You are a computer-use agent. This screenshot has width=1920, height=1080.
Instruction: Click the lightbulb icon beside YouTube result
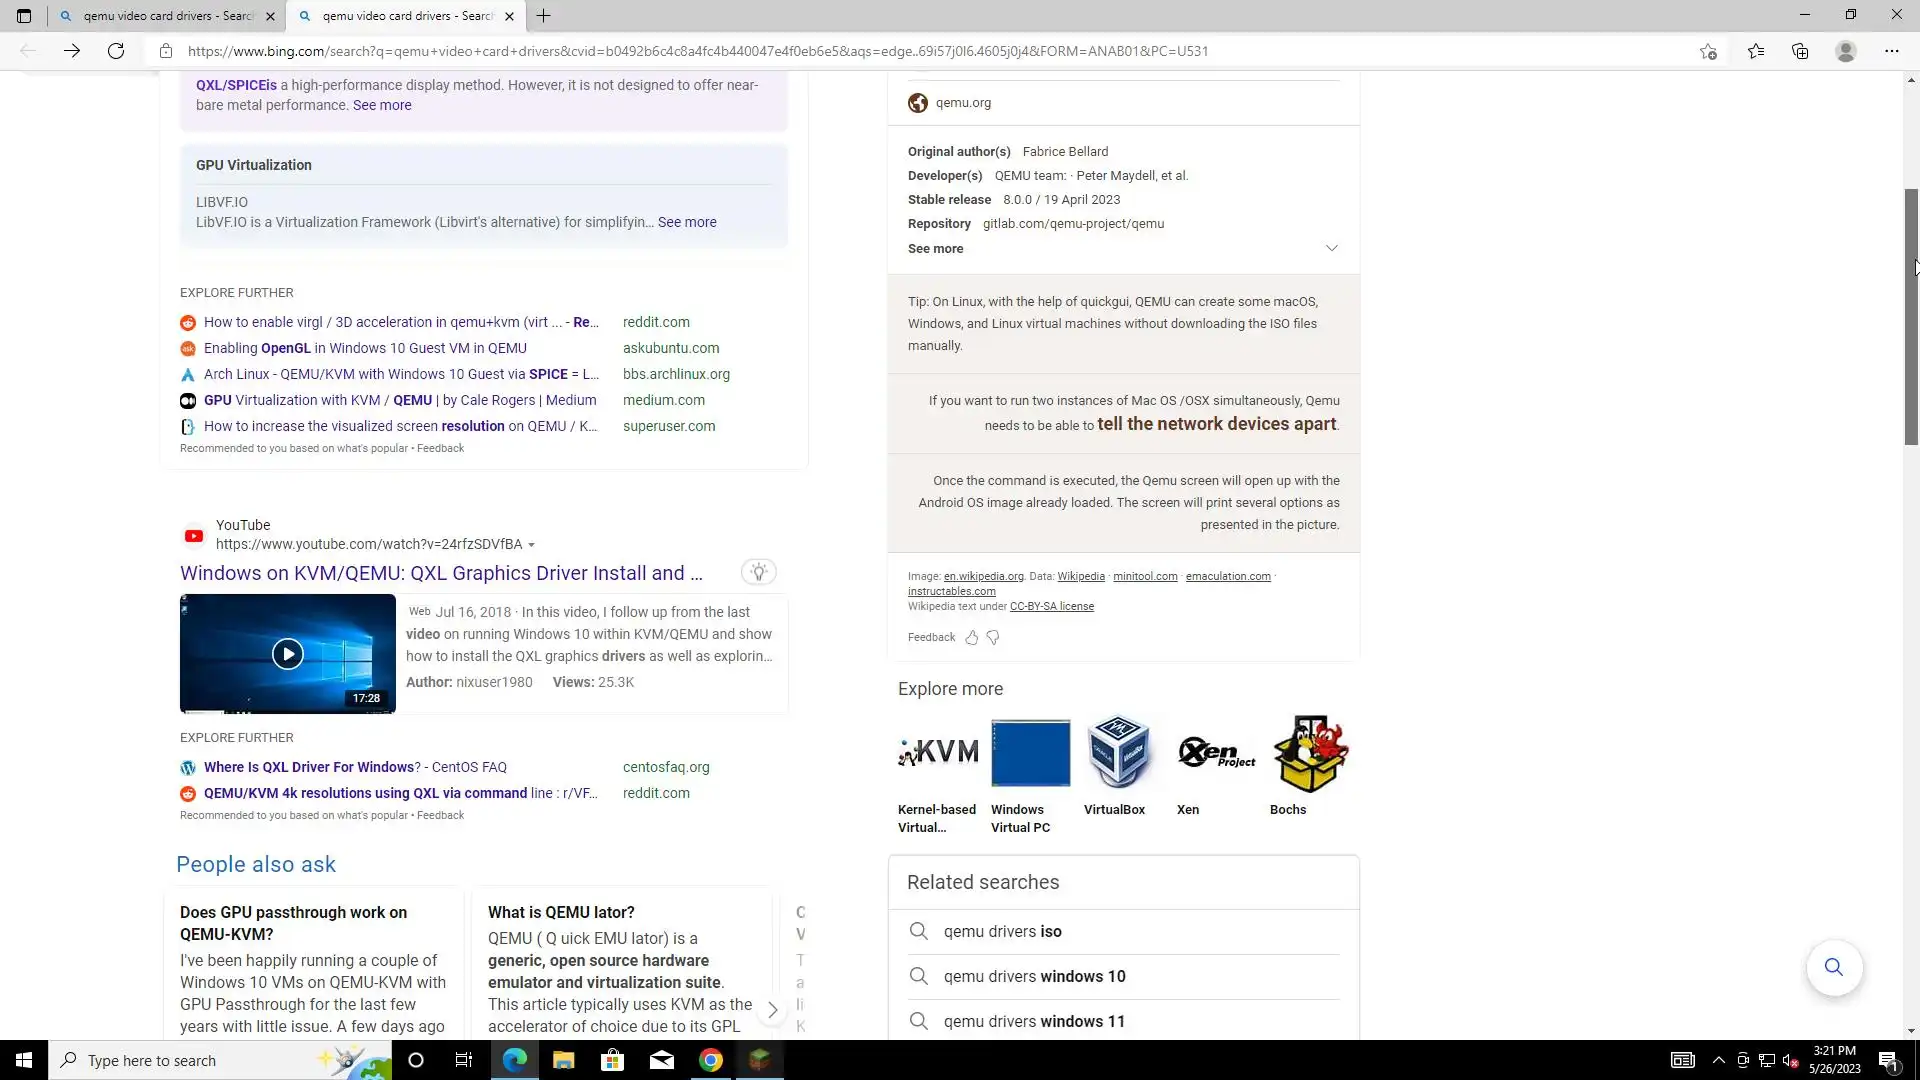759,572
